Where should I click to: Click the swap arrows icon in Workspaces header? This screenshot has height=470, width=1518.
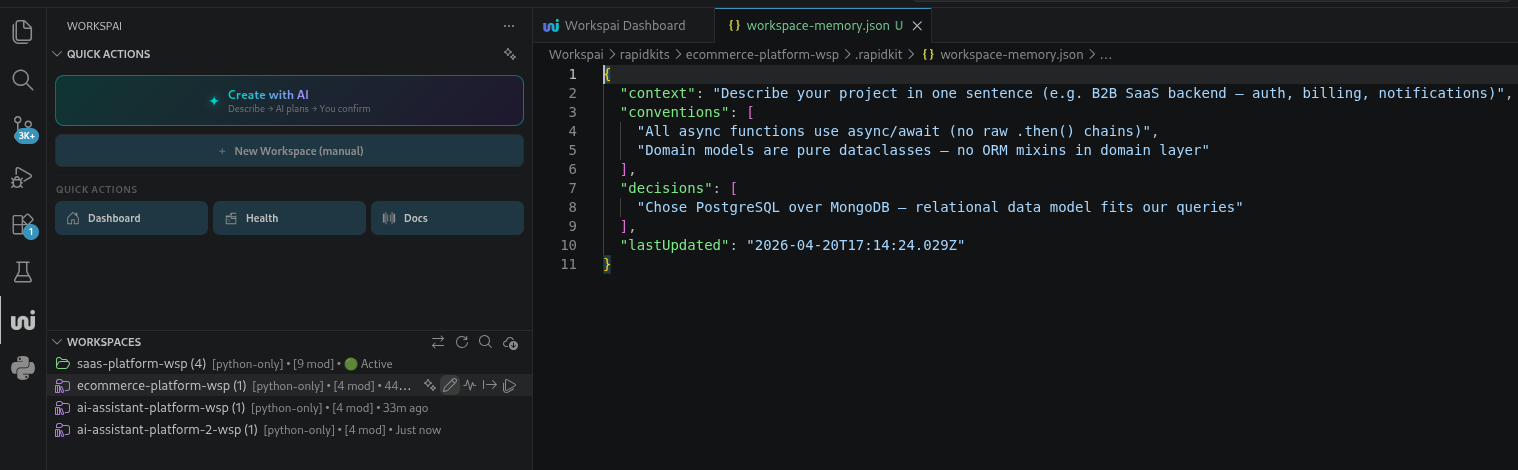pyautogui.click(x=438, y=342)
